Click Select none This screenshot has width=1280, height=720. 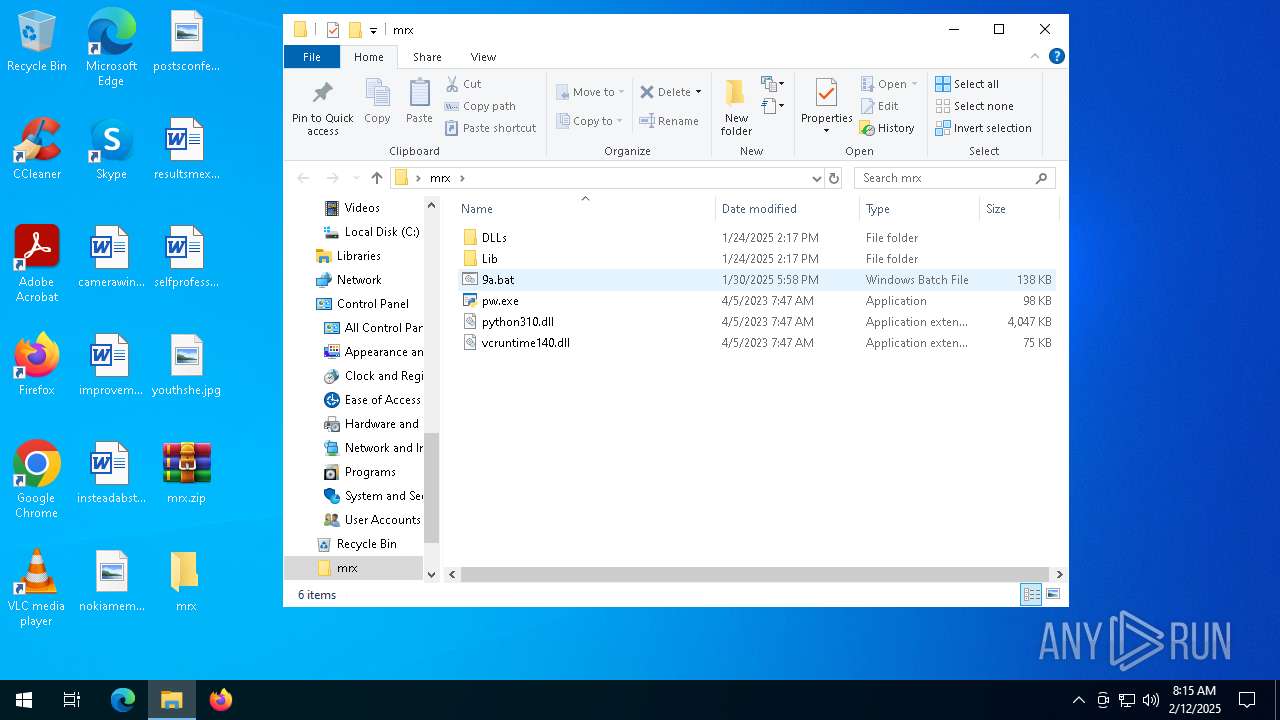[x=975, y=106]
